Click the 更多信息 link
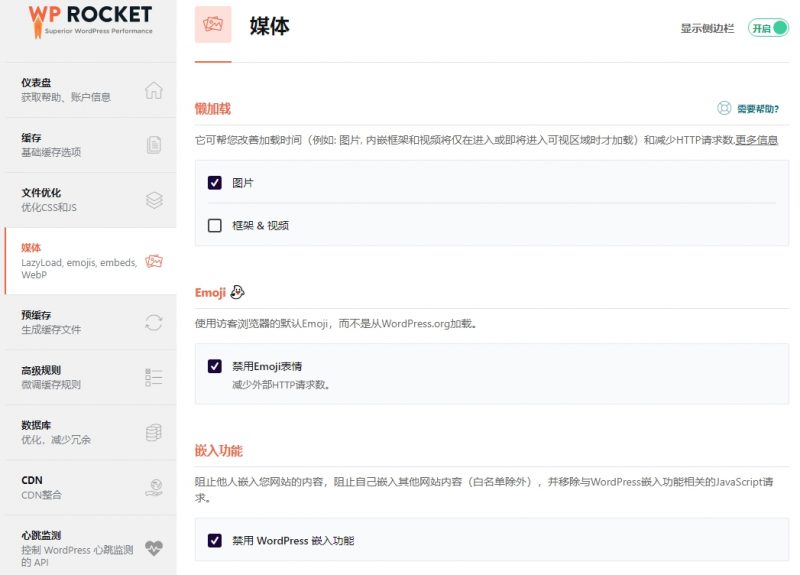 [x=757, y=140]
